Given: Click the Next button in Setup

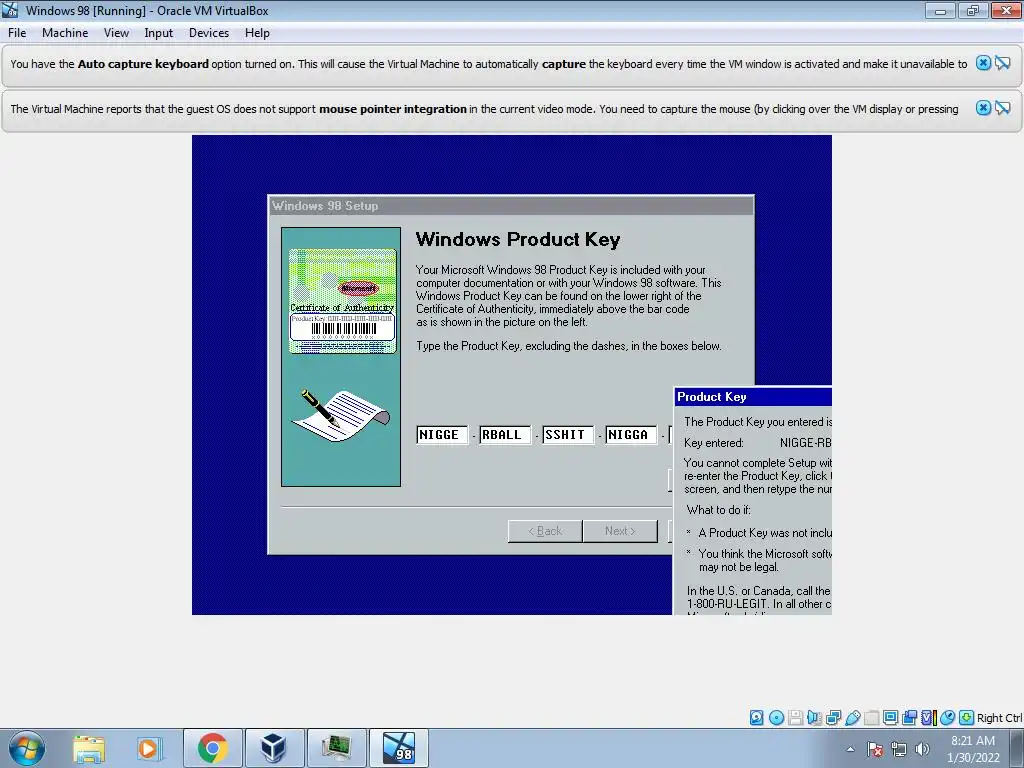Looking at the screenshot, I should point(620,531).
